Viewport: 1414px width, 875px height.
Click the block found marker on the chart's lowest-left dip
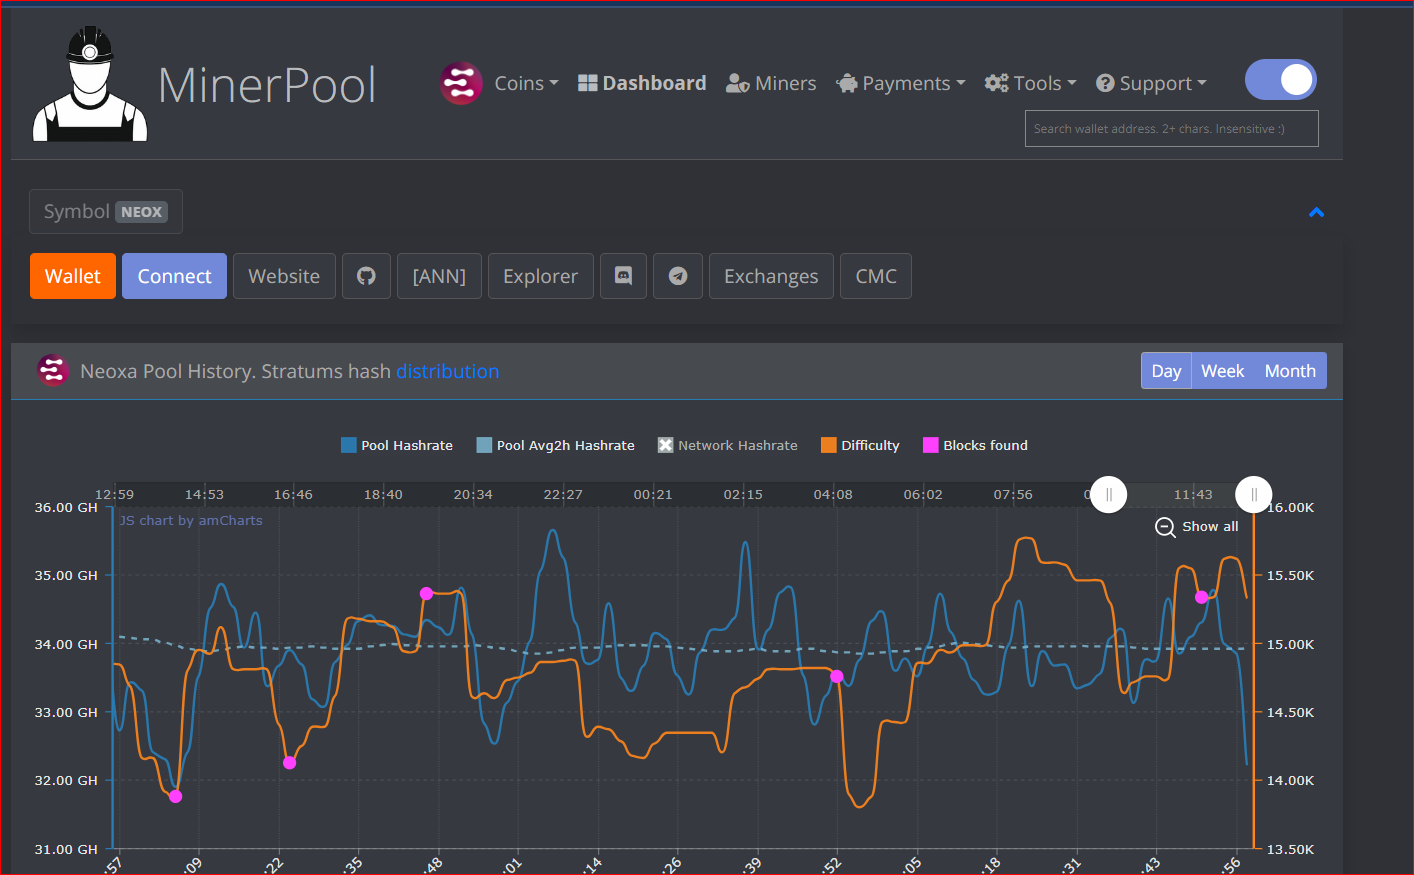(176, 796)
